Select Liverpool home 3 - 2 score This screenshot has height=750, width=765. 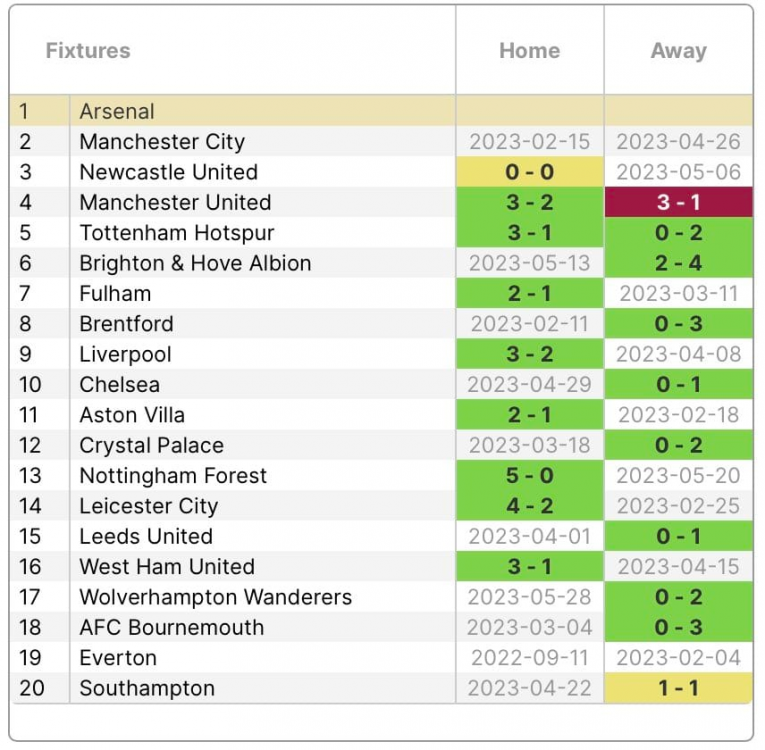(529, 355)
